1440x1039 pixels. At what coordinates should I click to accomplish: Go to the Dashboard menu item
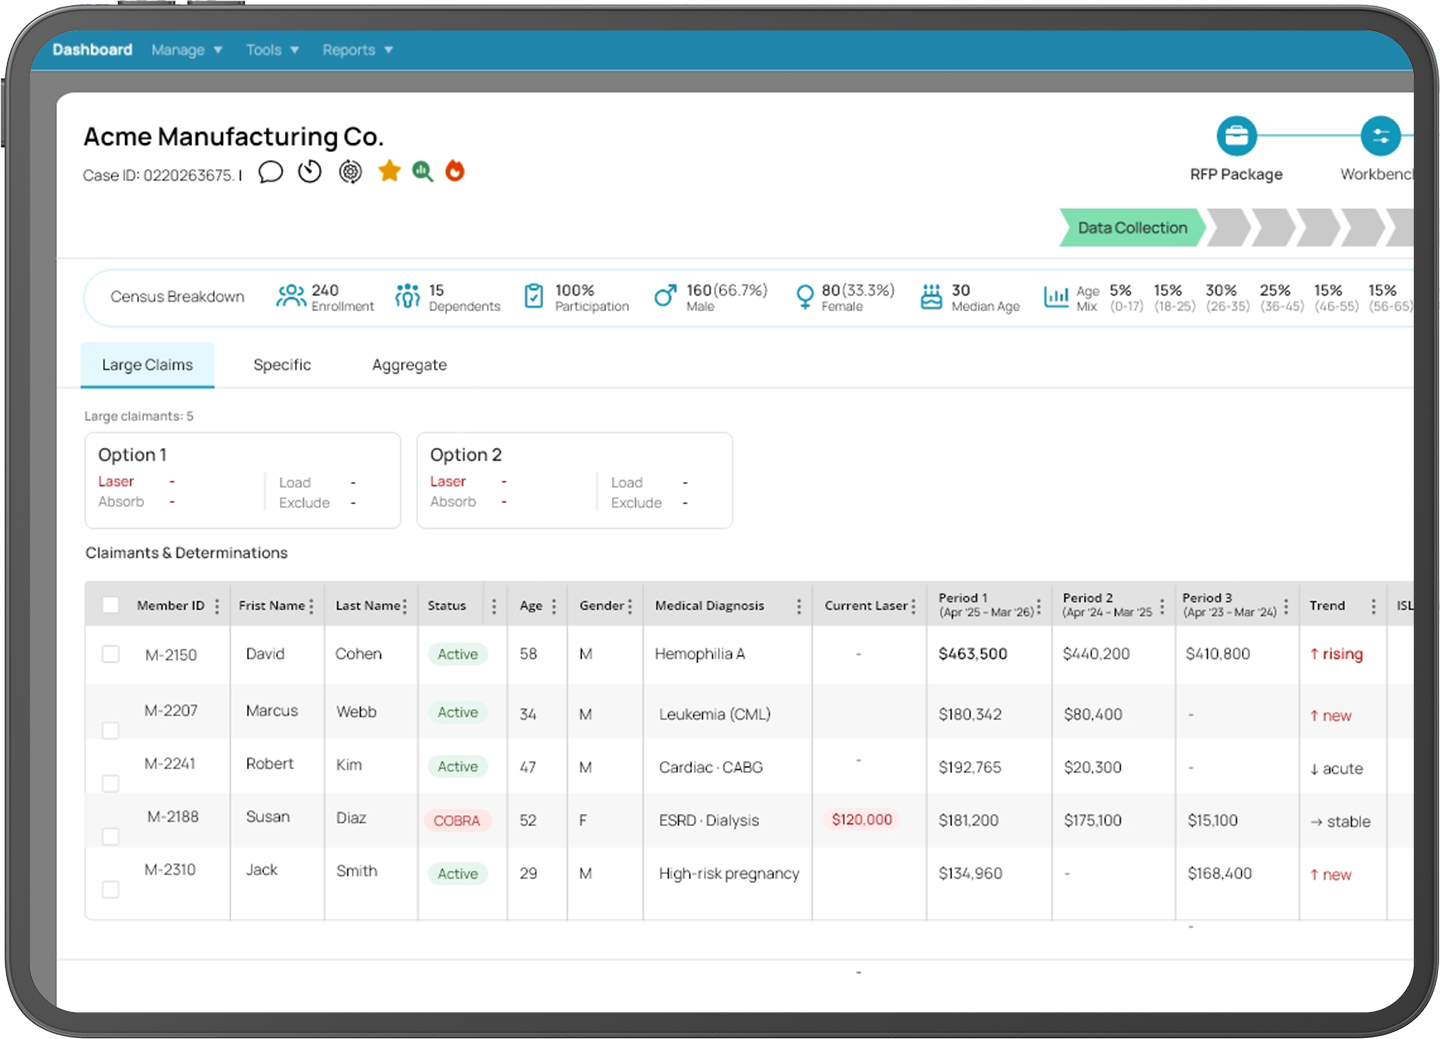tap(92, 50)
